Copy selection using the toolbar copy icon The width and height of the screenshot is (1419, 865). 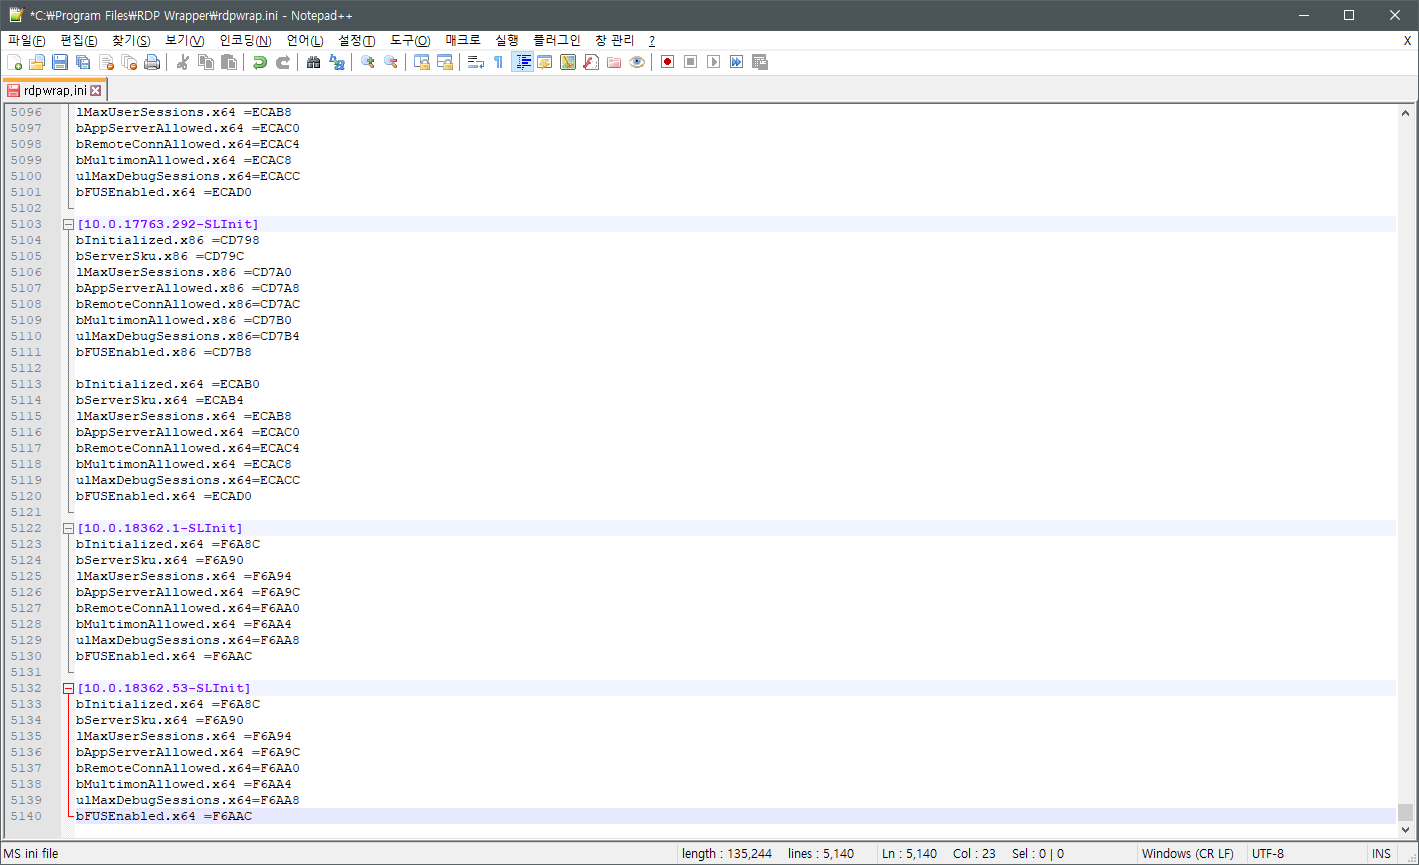(x=206, y=62)
